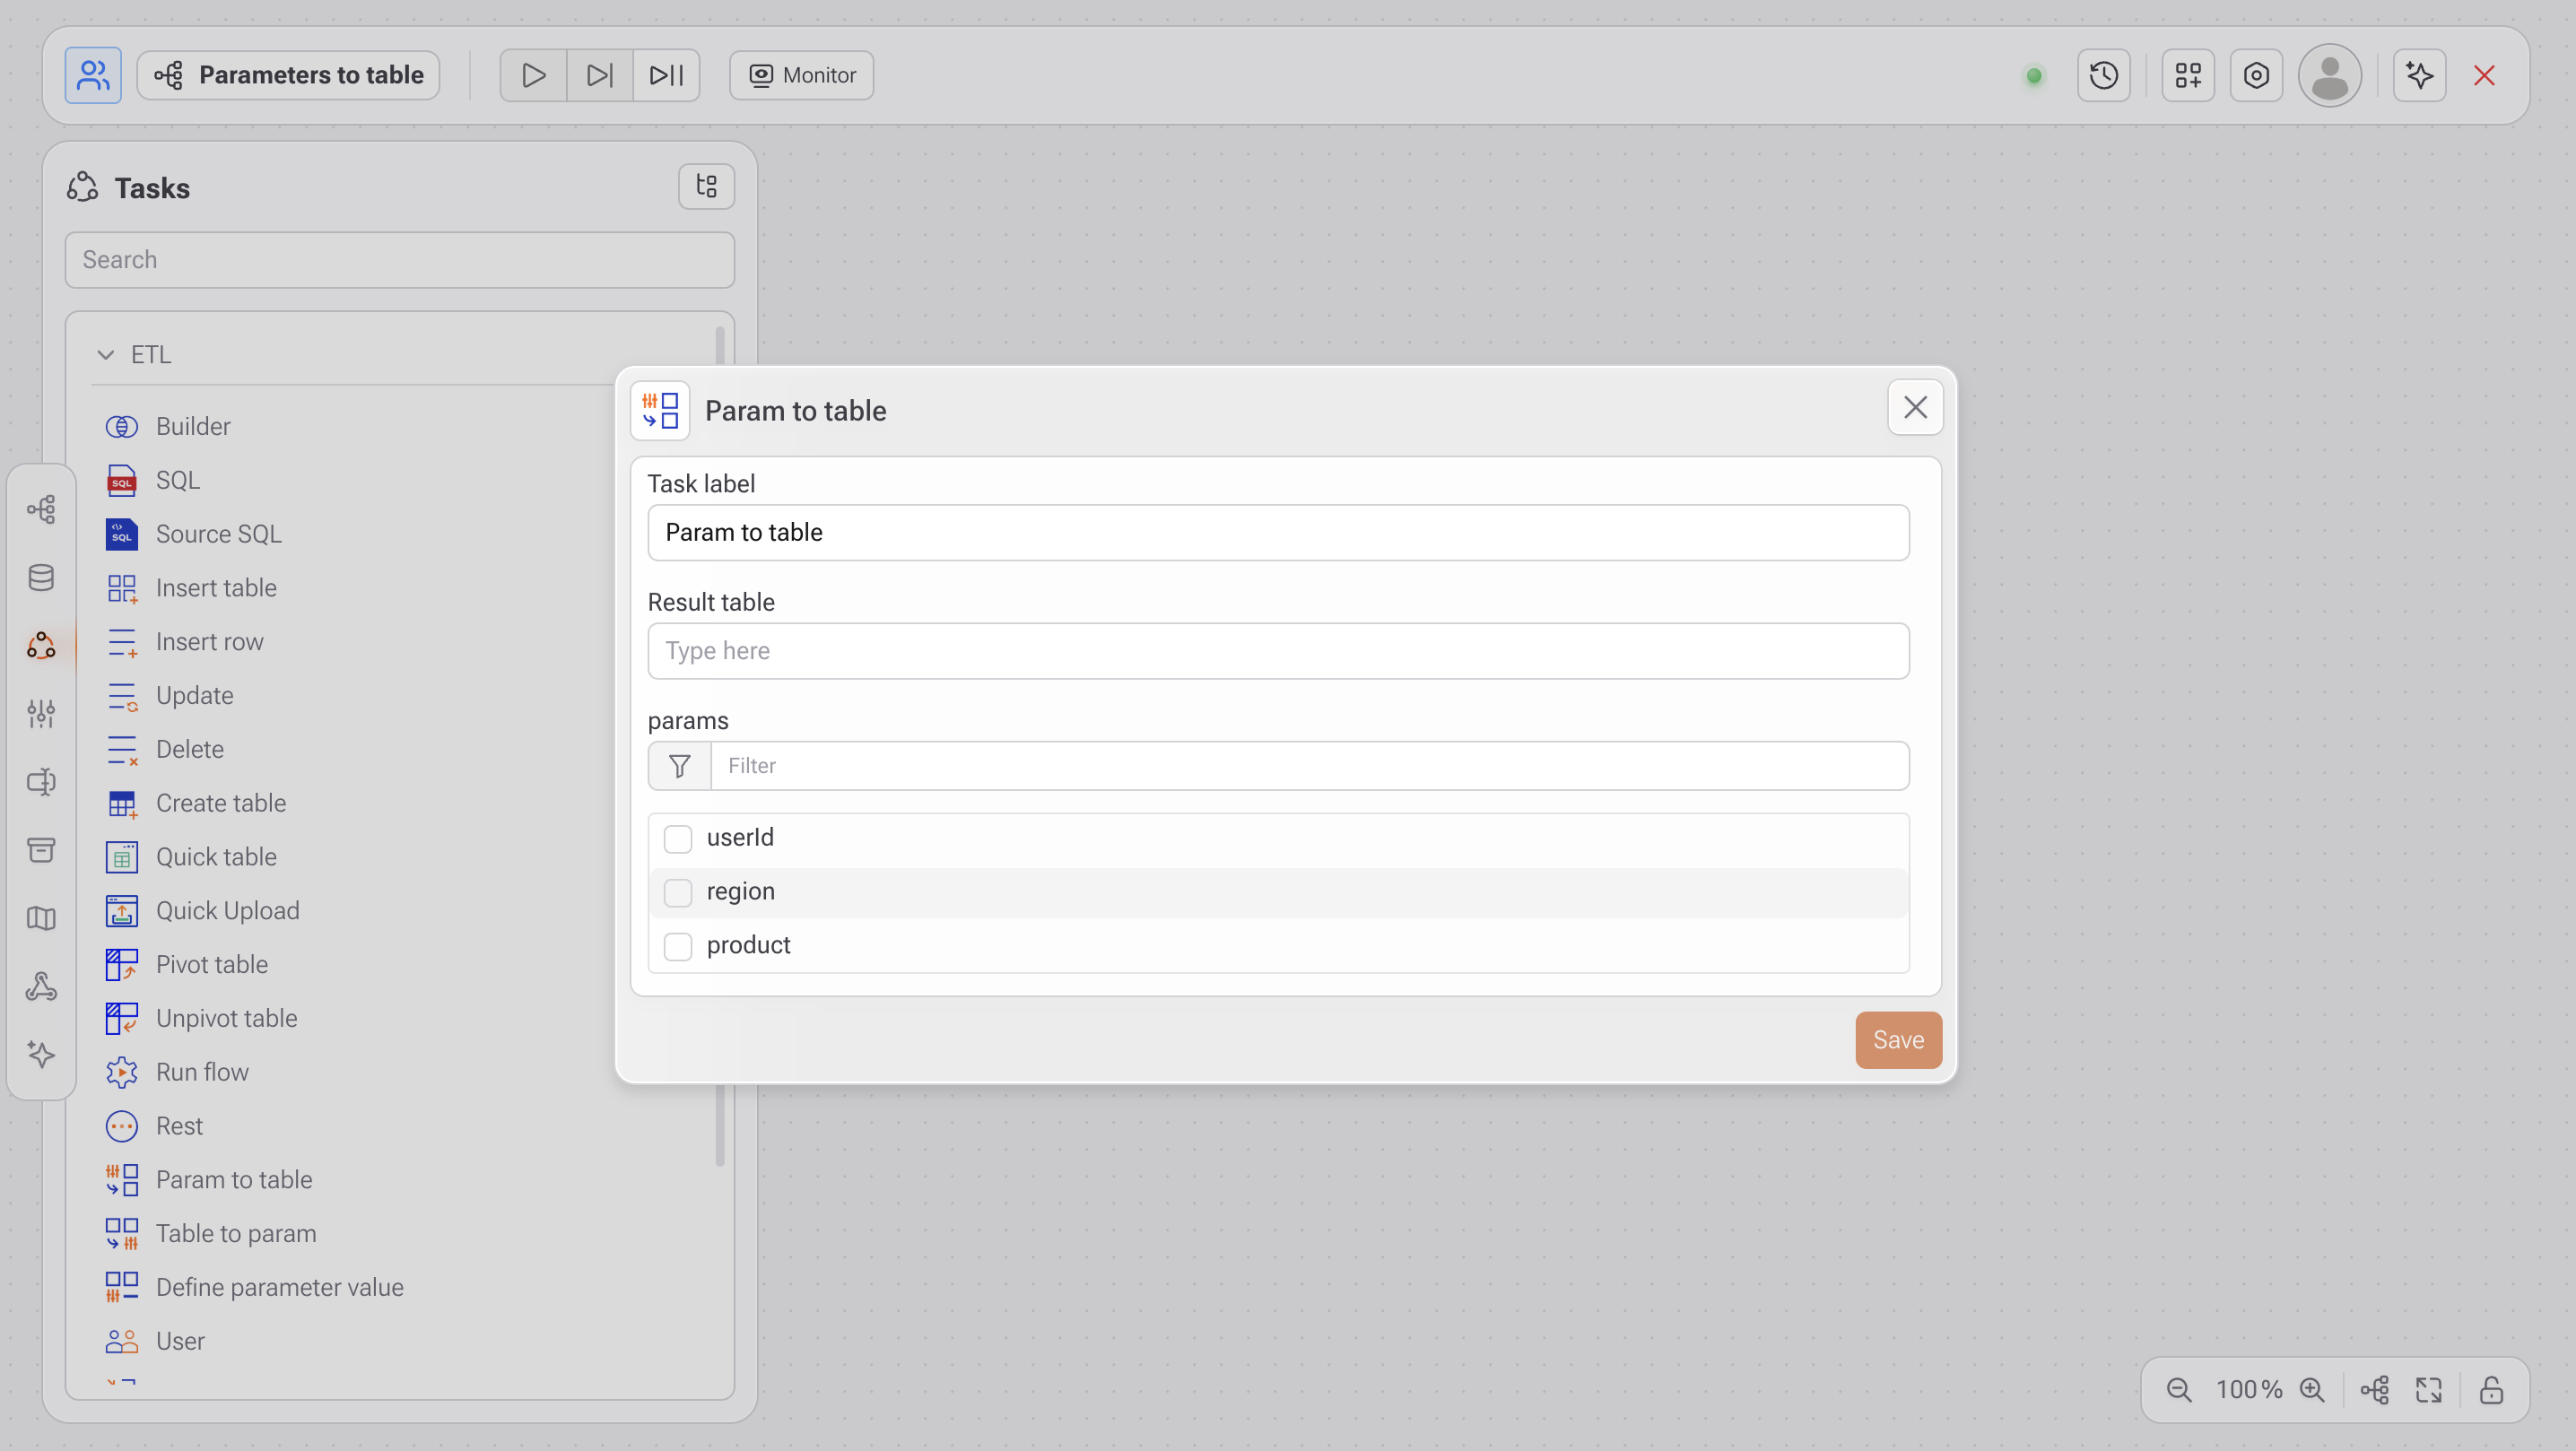Image resolution: width=2576 pixels, height=1451 pixels.
Task: Check the region parameter checkbox
Action: [x=678, y=892]
